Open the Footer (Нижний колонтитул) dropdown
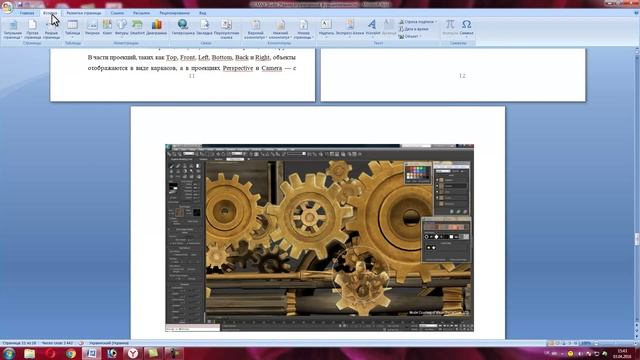Screen dimensions: 640x360 280,29
